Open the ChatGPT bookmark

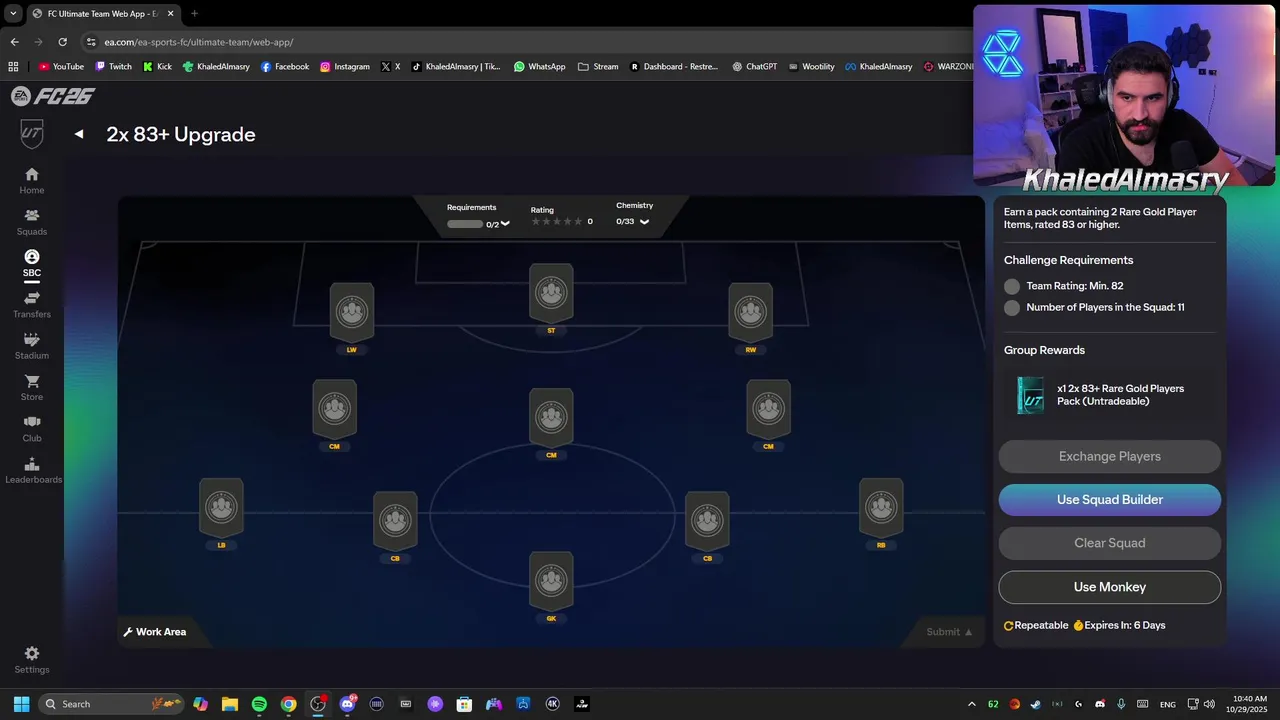click(754, 67)
